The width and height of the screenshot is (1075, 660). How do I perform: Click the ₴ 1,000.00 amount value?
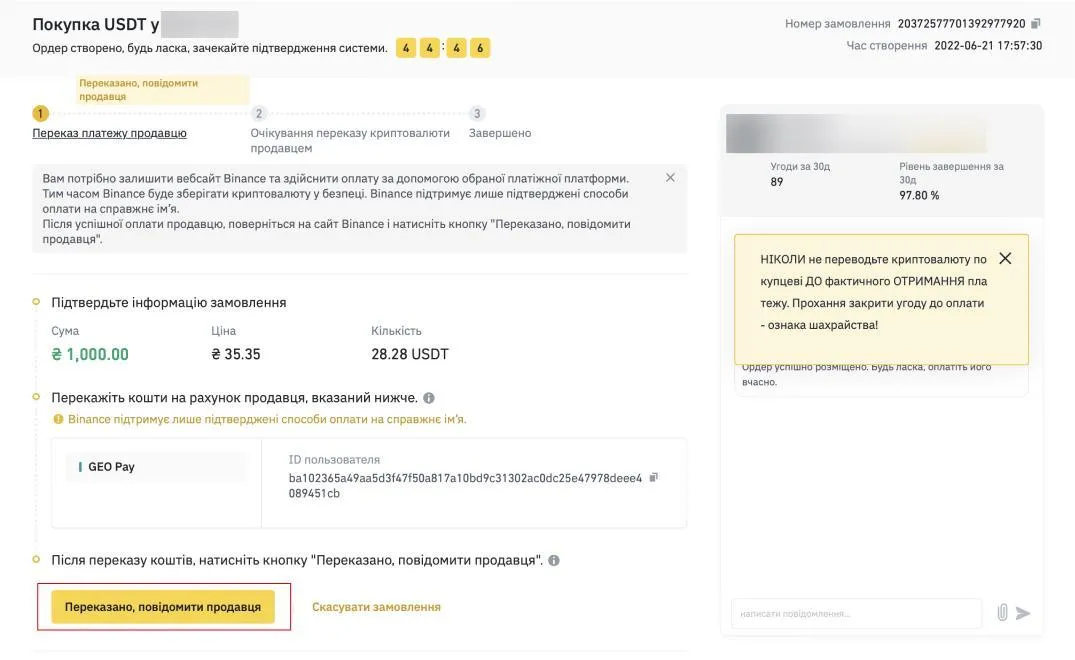coord(90,354)
